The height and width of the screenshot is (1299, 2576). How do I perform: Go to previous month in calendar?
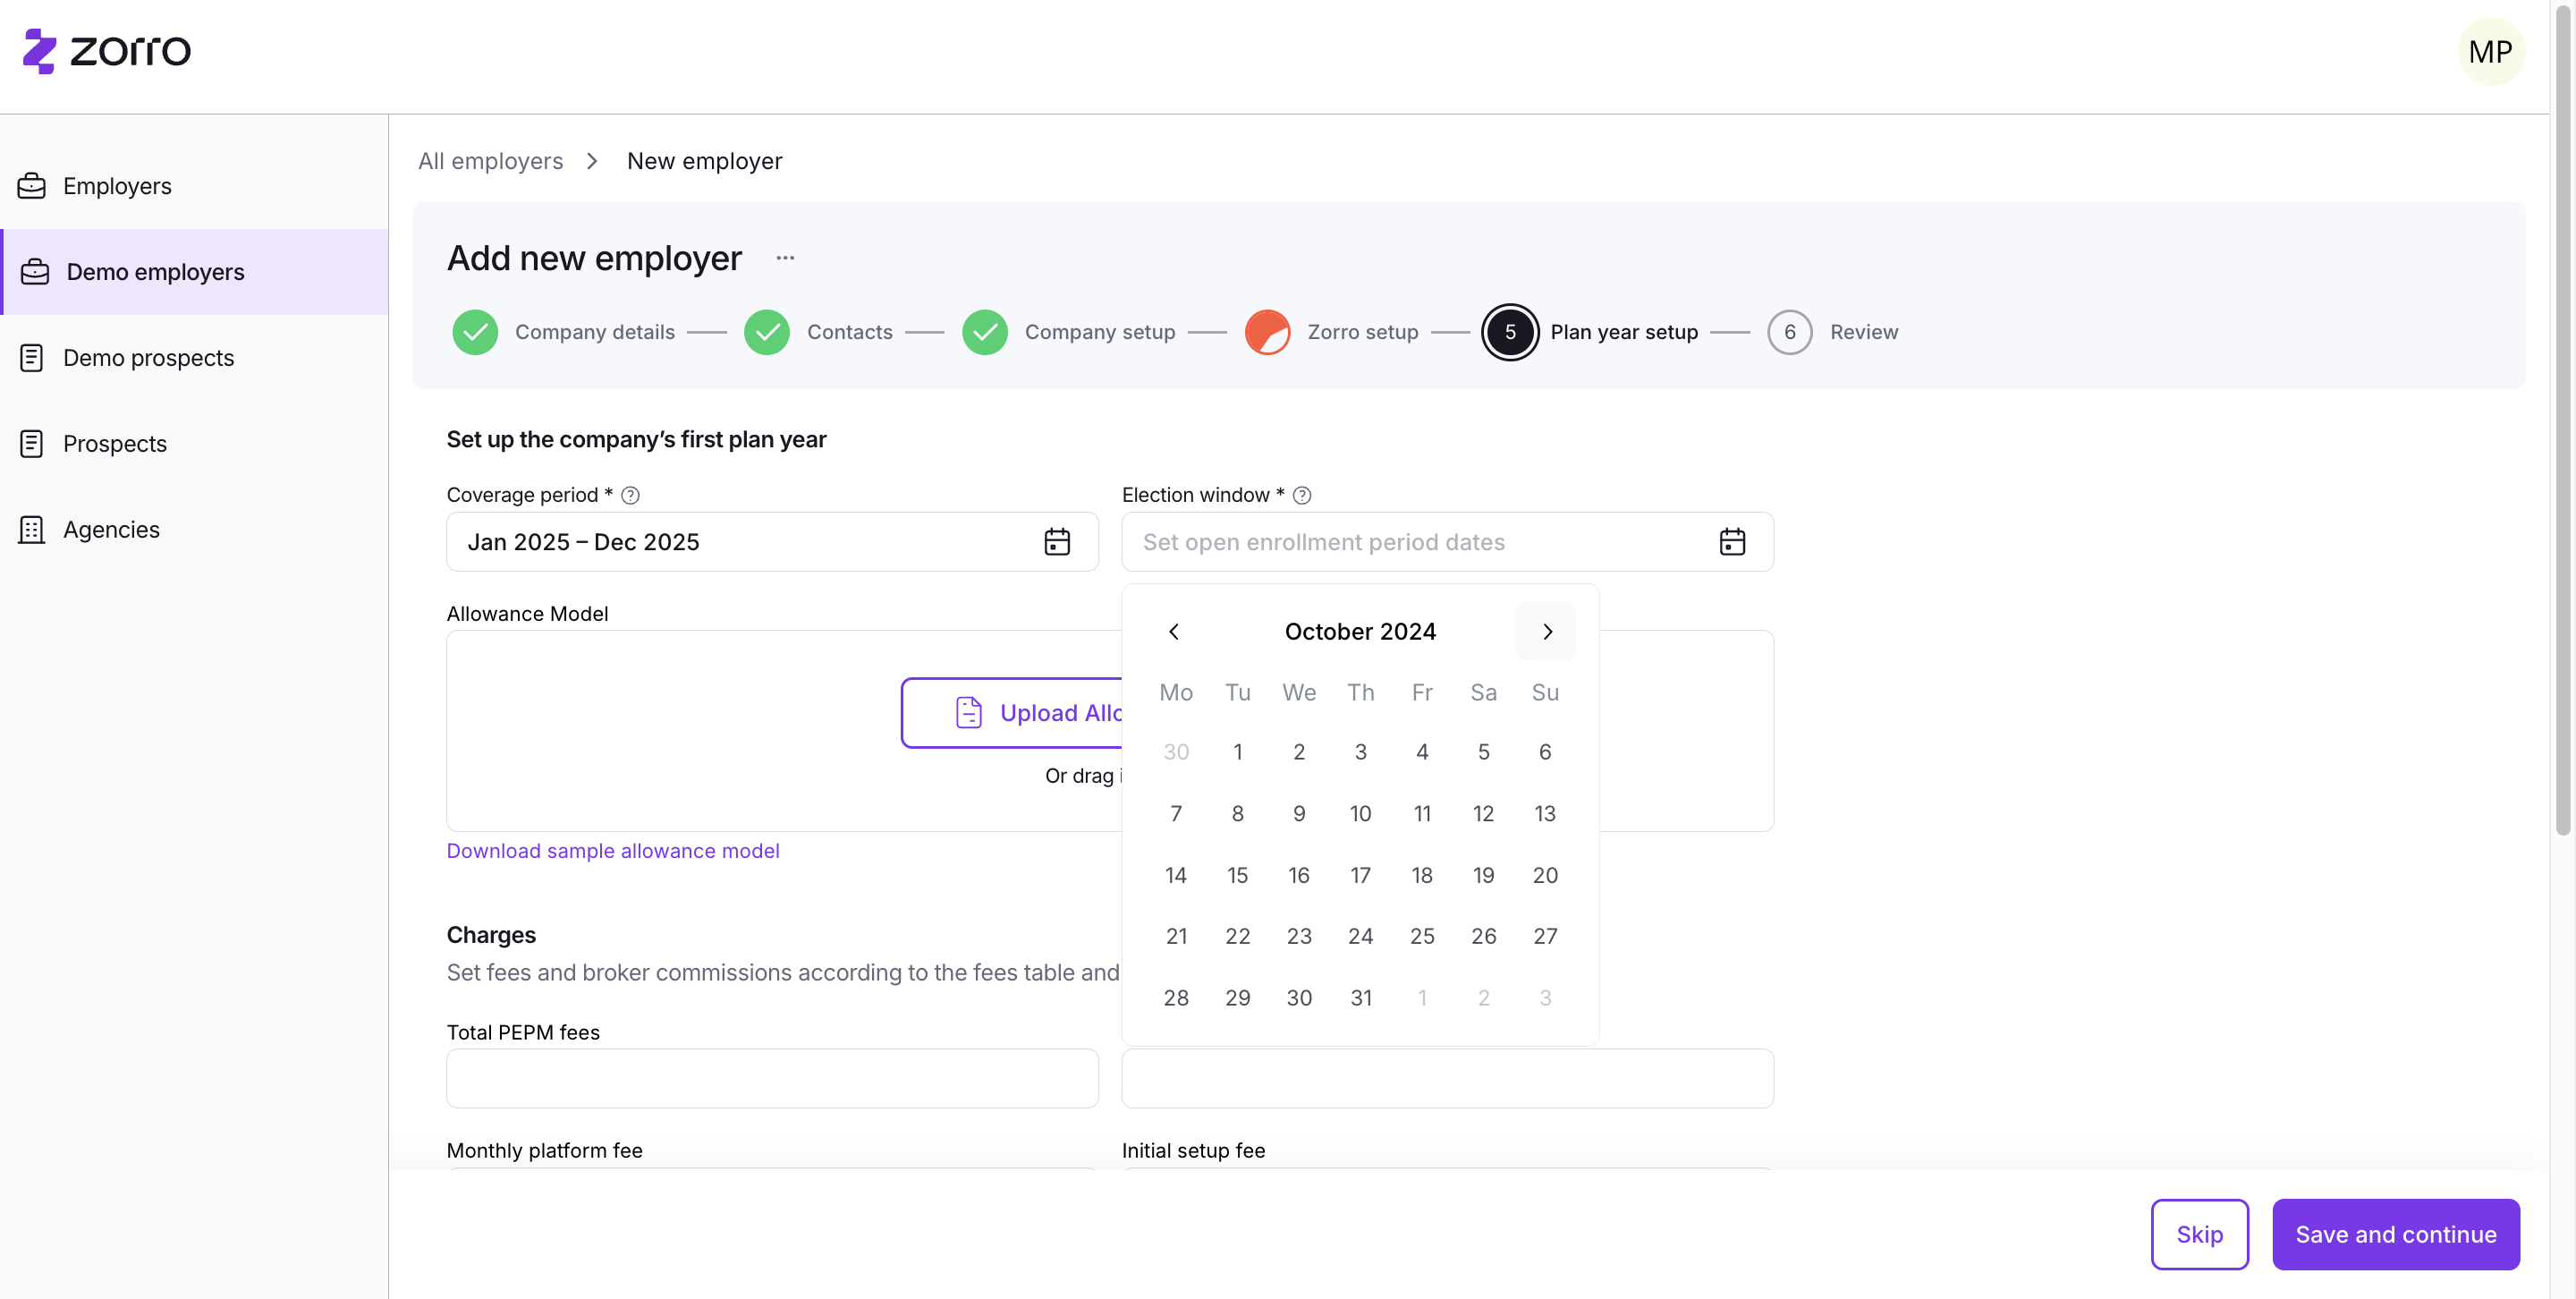coord(1174,631)
